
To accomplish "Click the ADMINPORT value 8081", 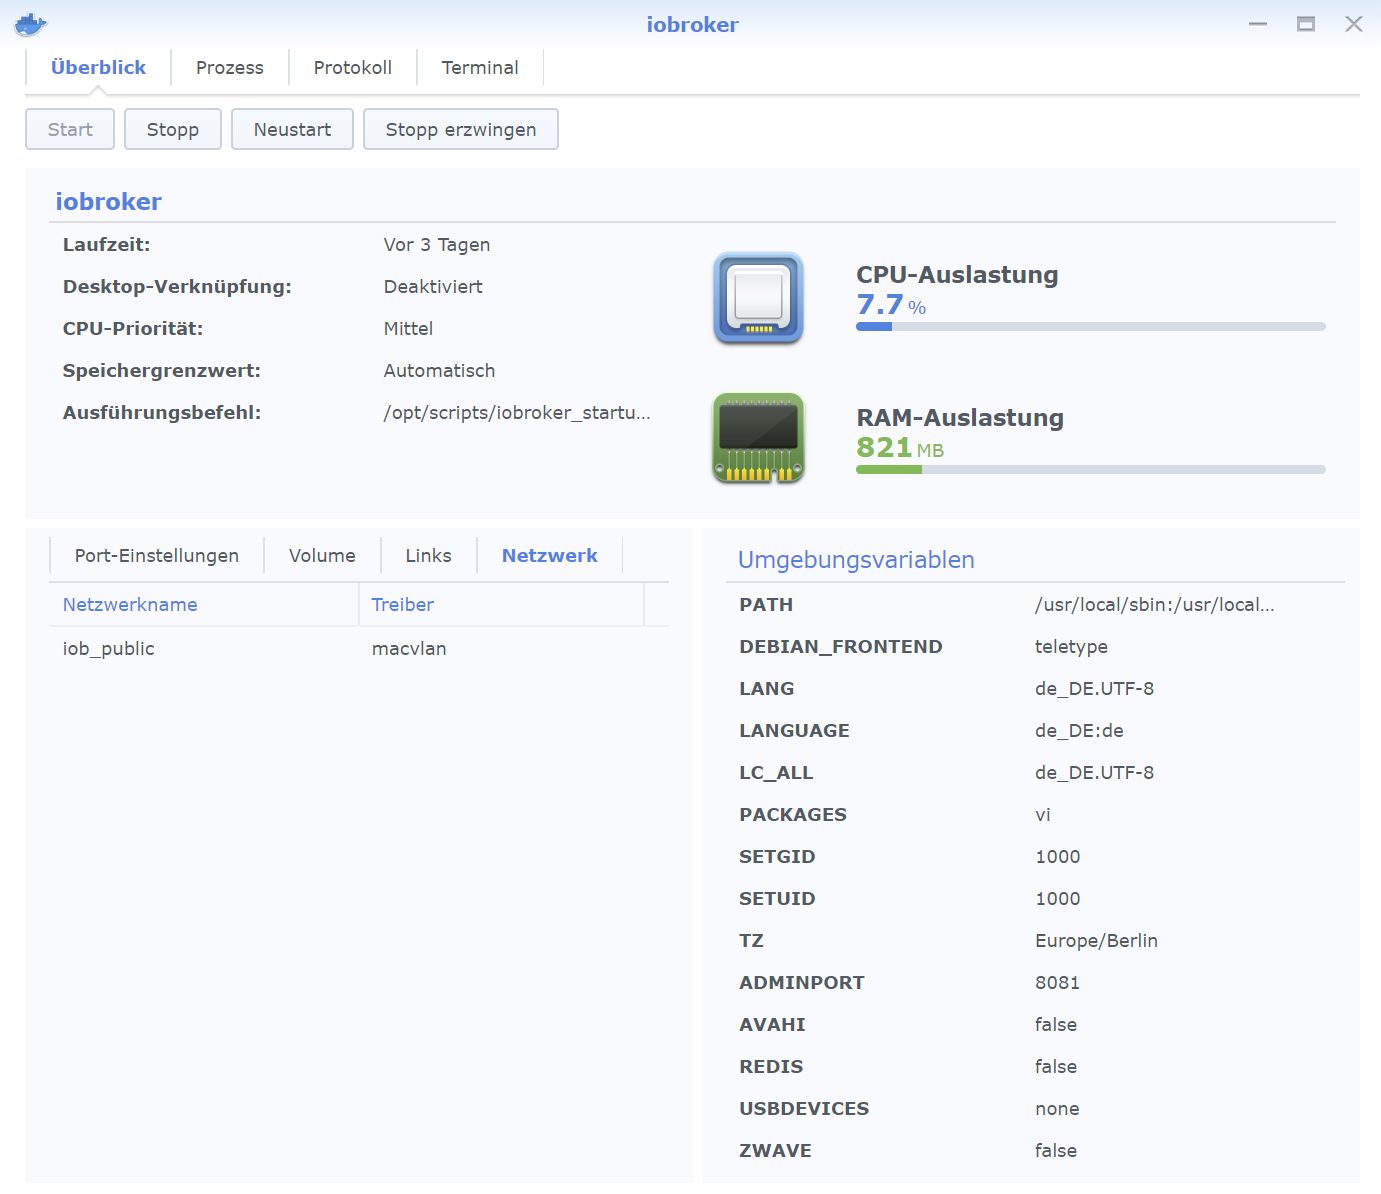I will tap(1058, 982).
